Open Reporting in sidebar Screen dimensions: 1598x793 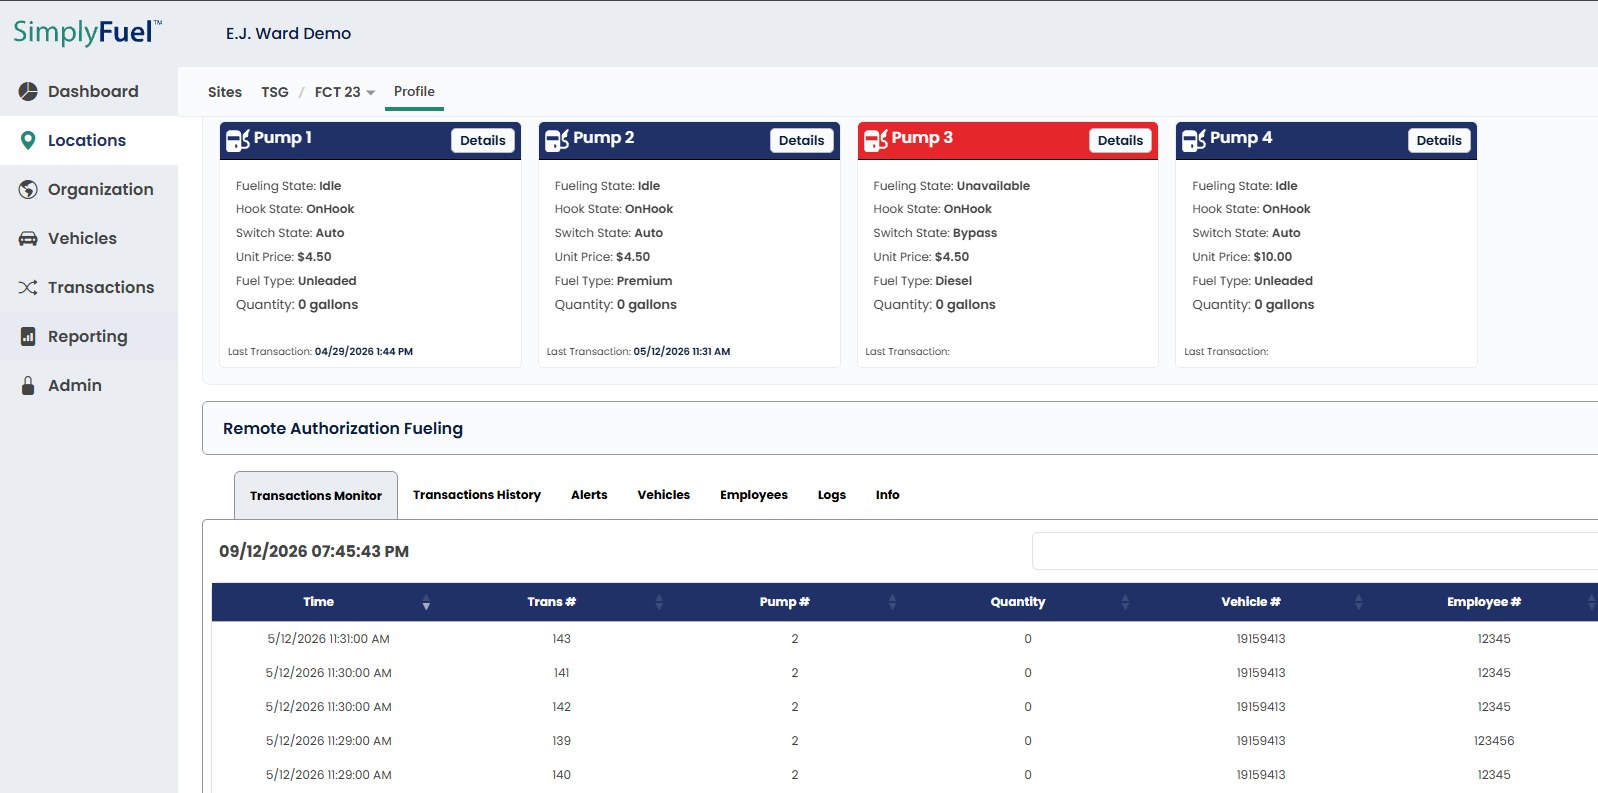point(89,336)
